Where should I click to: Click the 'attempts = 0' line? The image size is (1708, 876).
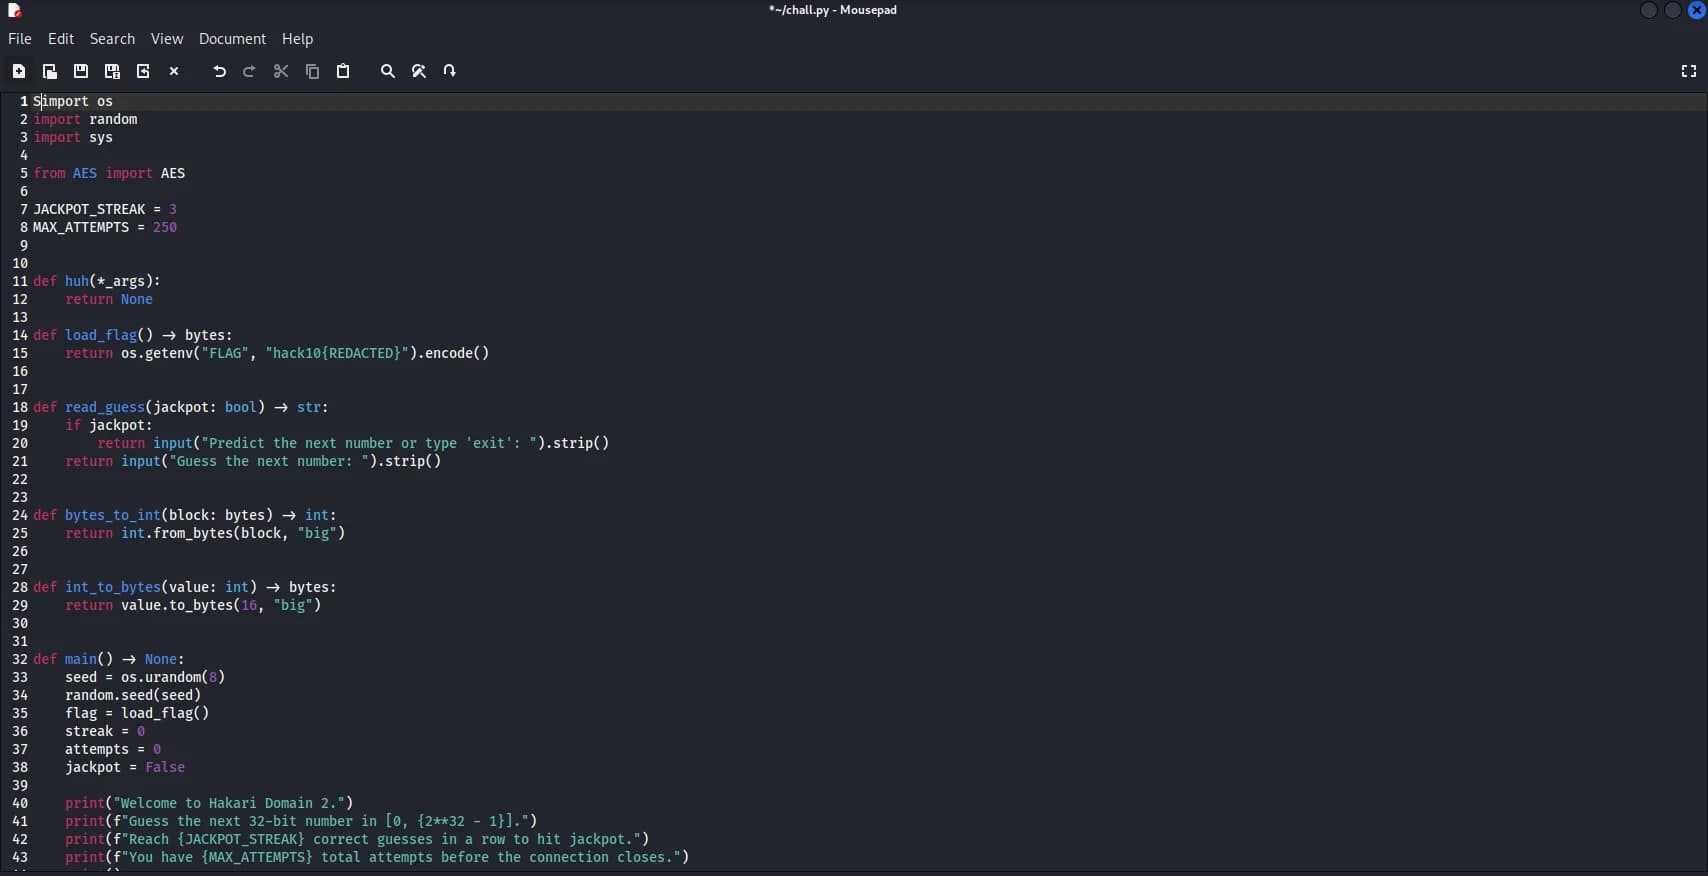[x=113, y=749]
